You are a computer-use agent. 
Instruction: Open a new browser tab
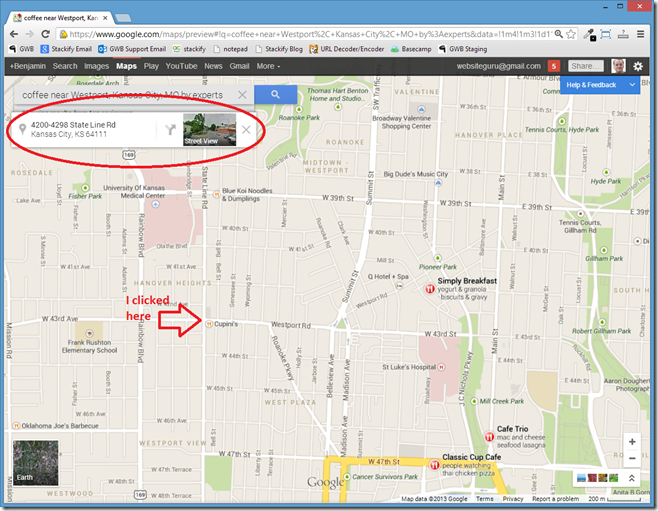(123, 18)
